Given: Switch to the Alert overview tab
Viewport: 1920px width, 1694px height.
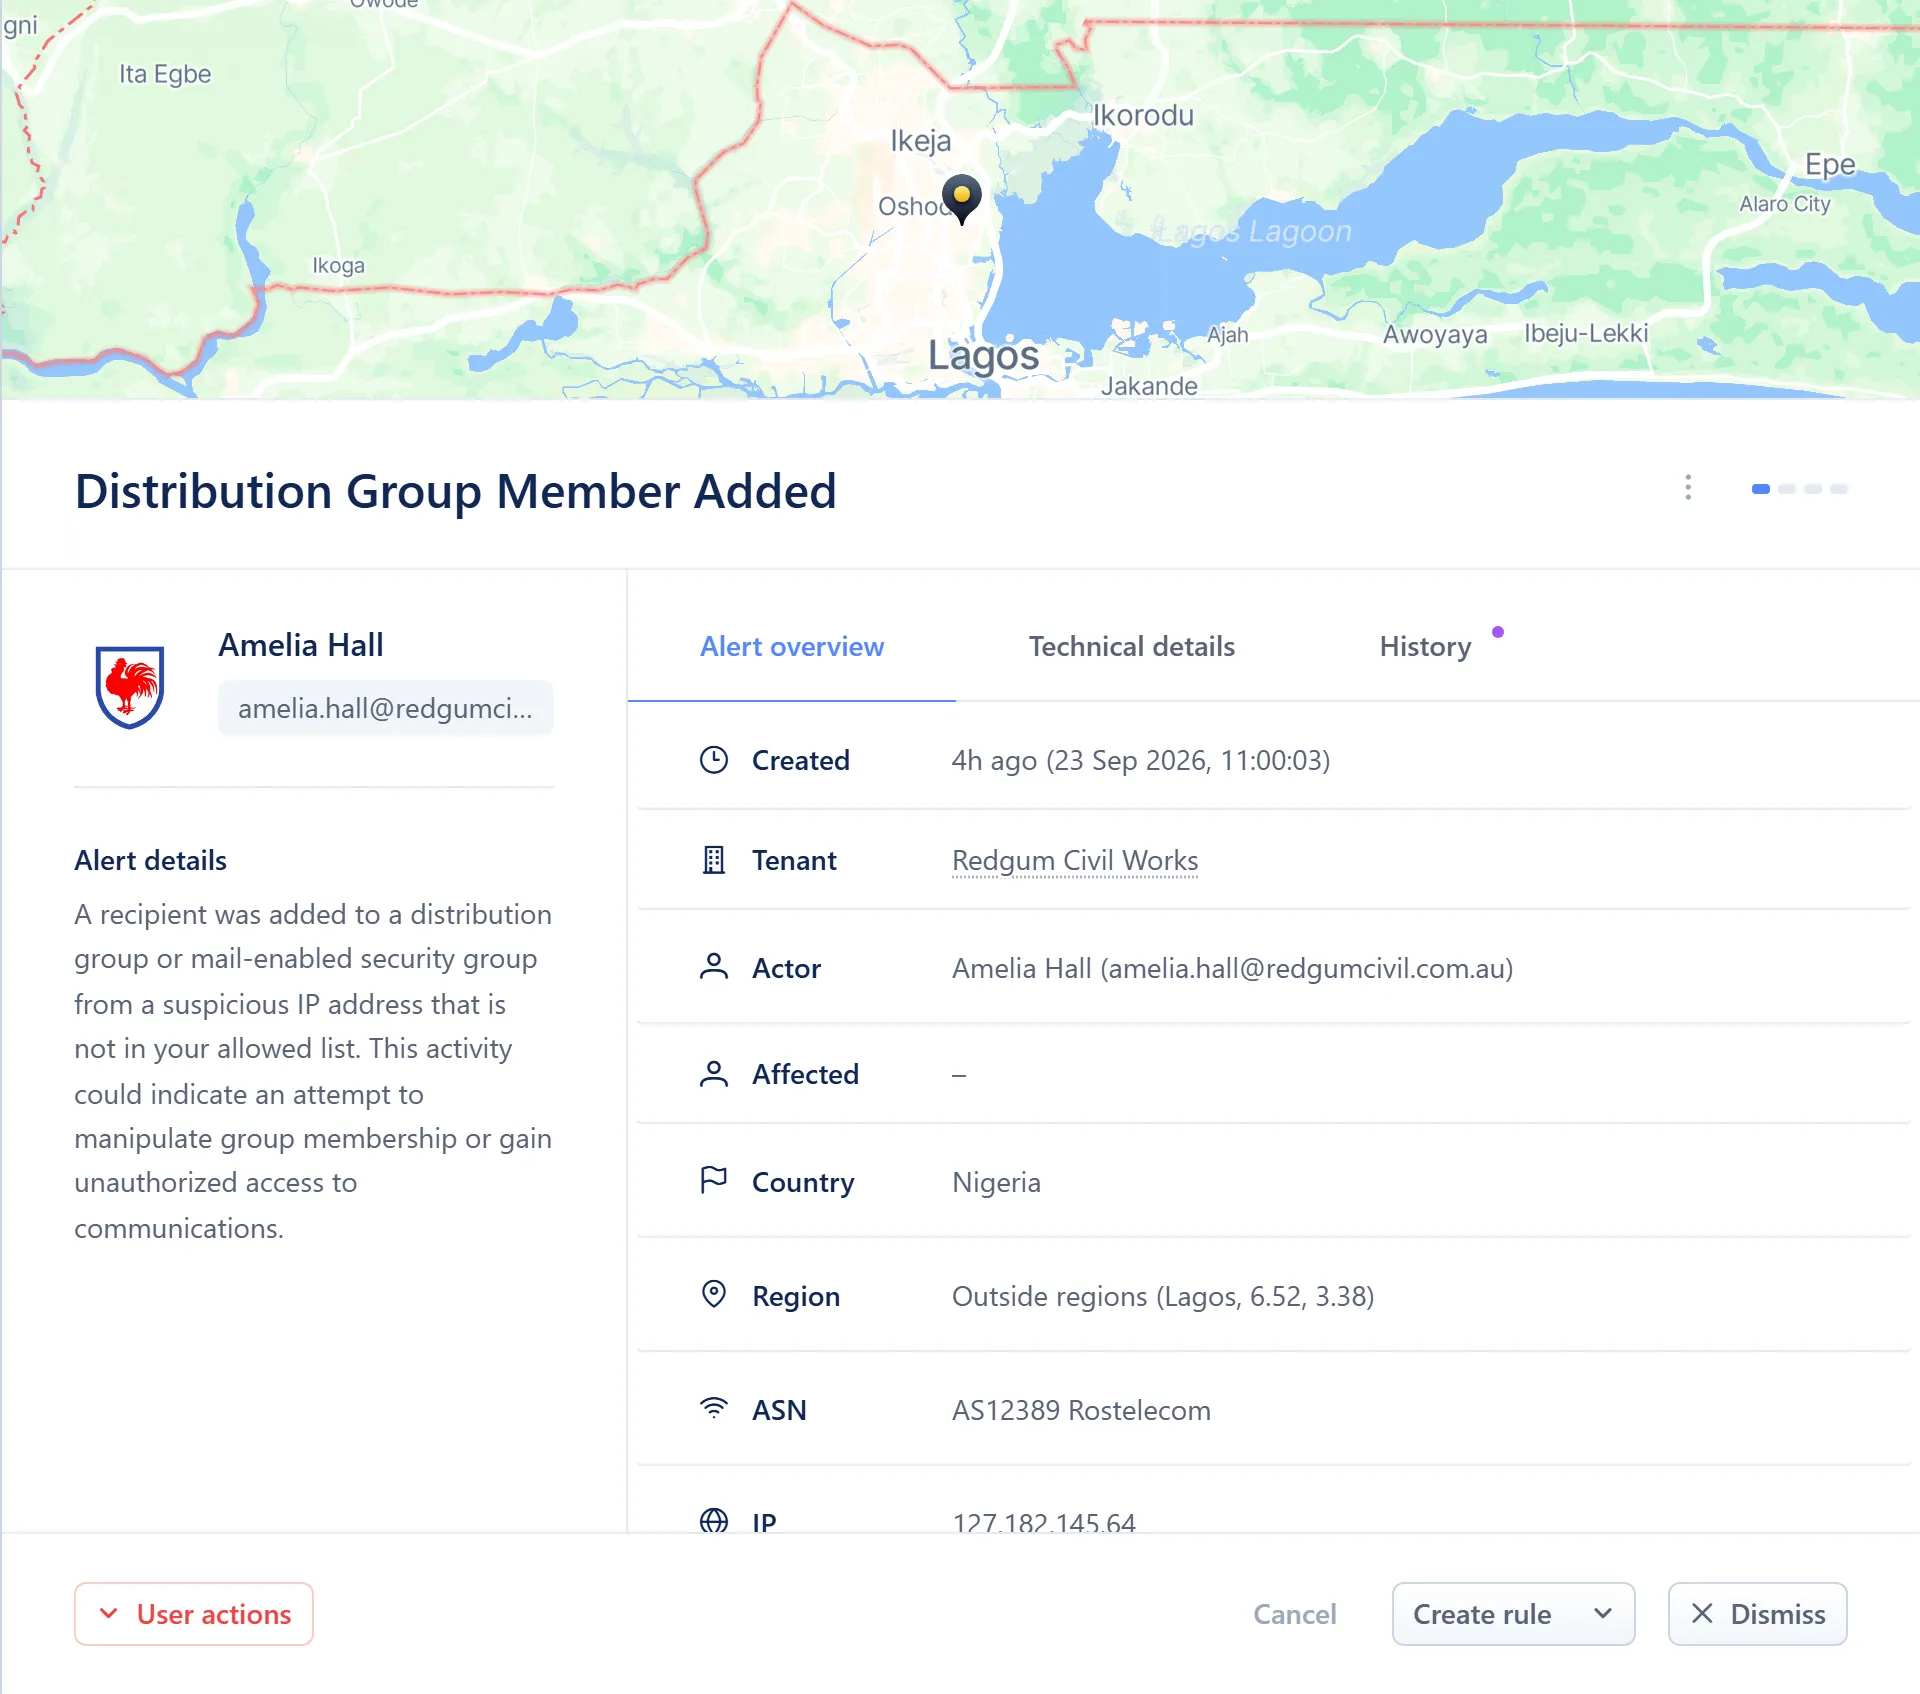Looking at the screenshot, I should pos(792,647).
